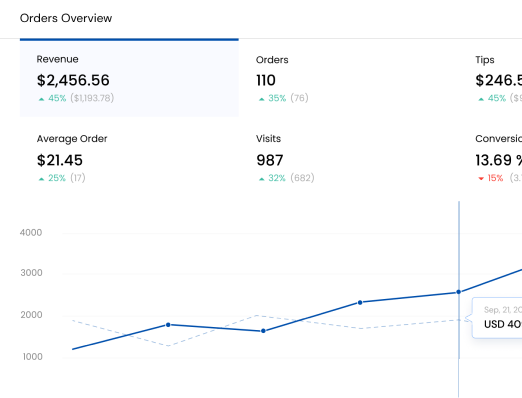Image resolution: width=522 pixels, height=398 pixels.
Task: Click the 110 orders count
Action: click(x=266, y=80)
